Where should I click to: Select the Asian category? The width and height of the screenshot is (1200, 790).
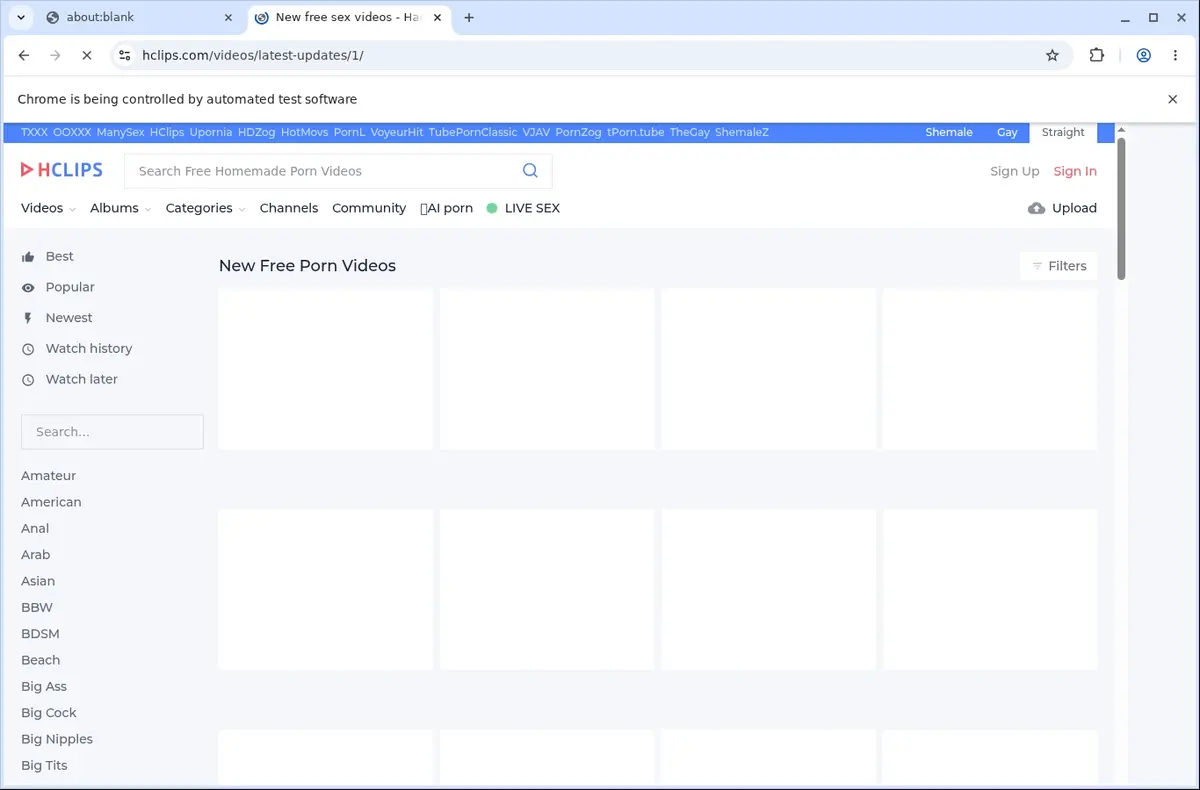click(38, 581)
